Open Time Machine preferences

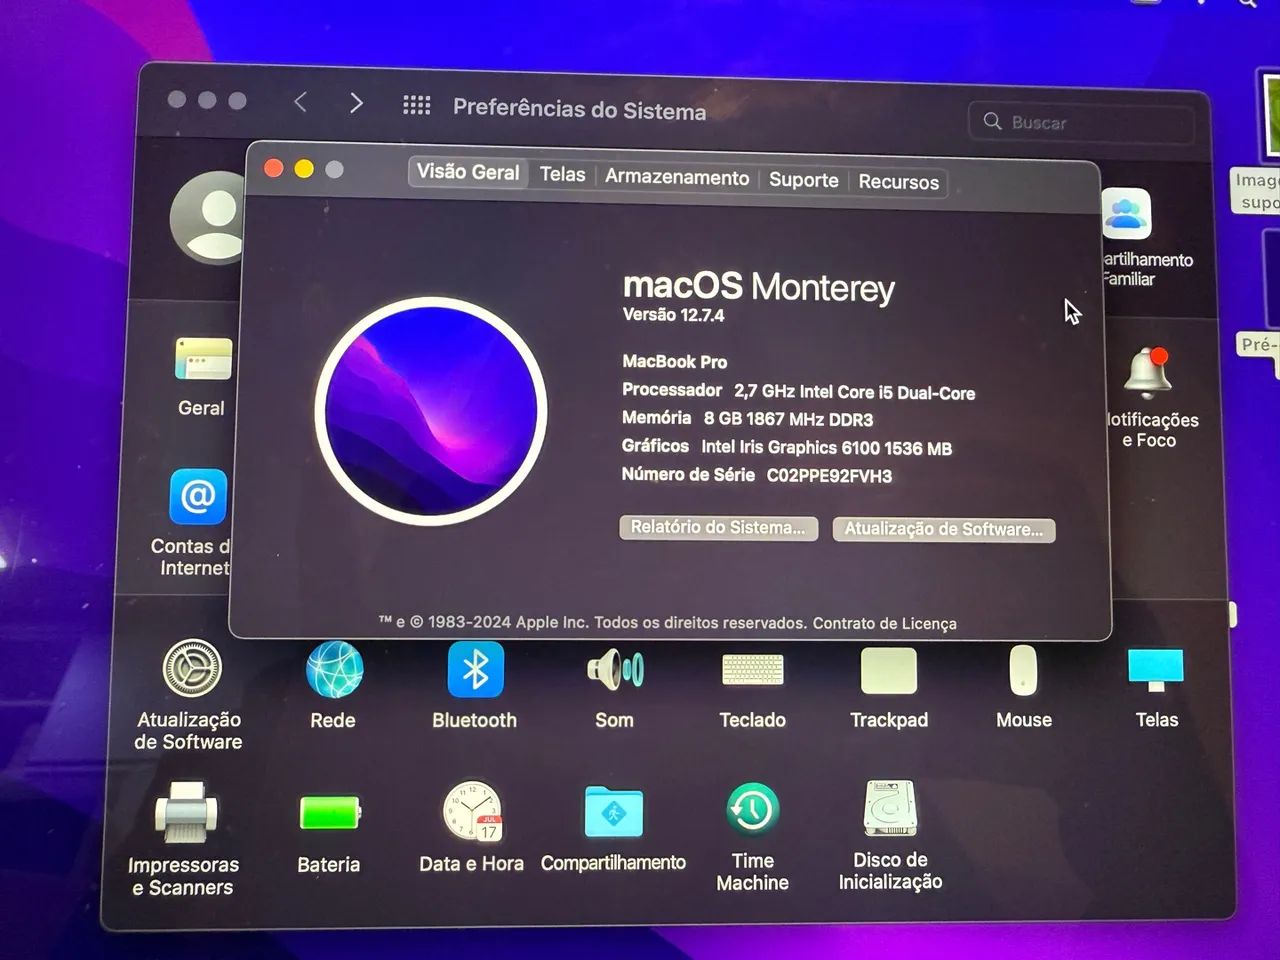click(753, 809)
